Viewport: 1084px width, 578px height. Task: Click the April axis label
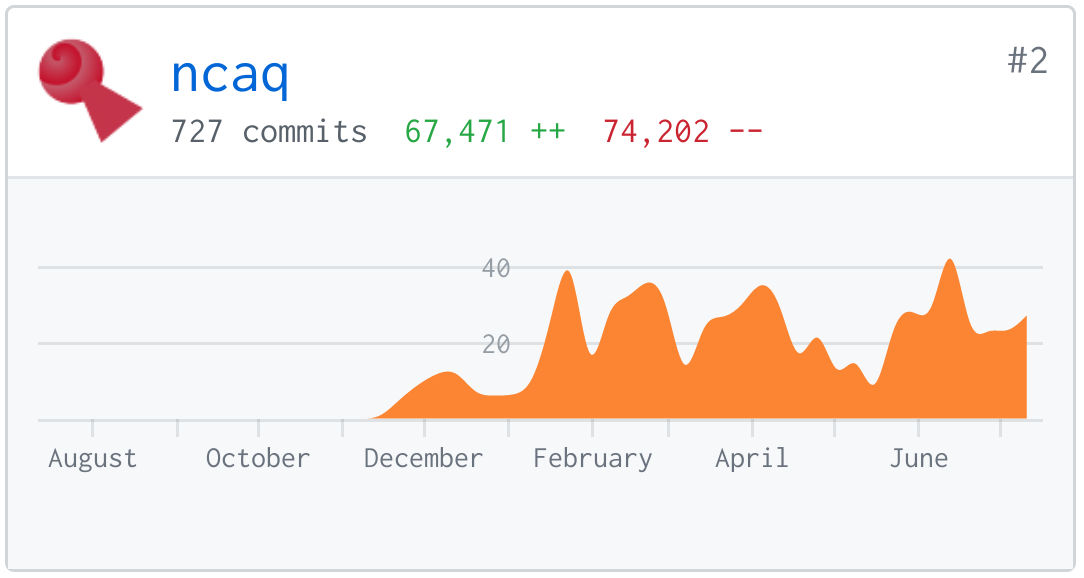pyautogui.click(x=752, y=458)
